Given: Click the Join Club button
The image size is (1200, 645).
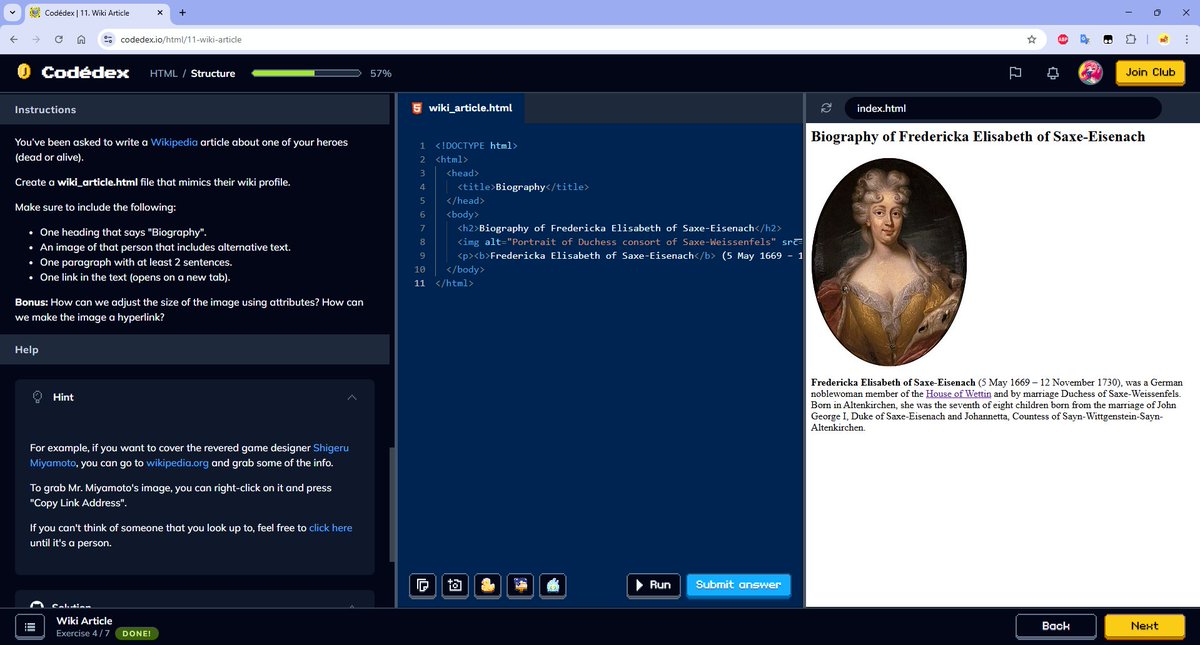Looking at the screenshot, I should 1150,72.
